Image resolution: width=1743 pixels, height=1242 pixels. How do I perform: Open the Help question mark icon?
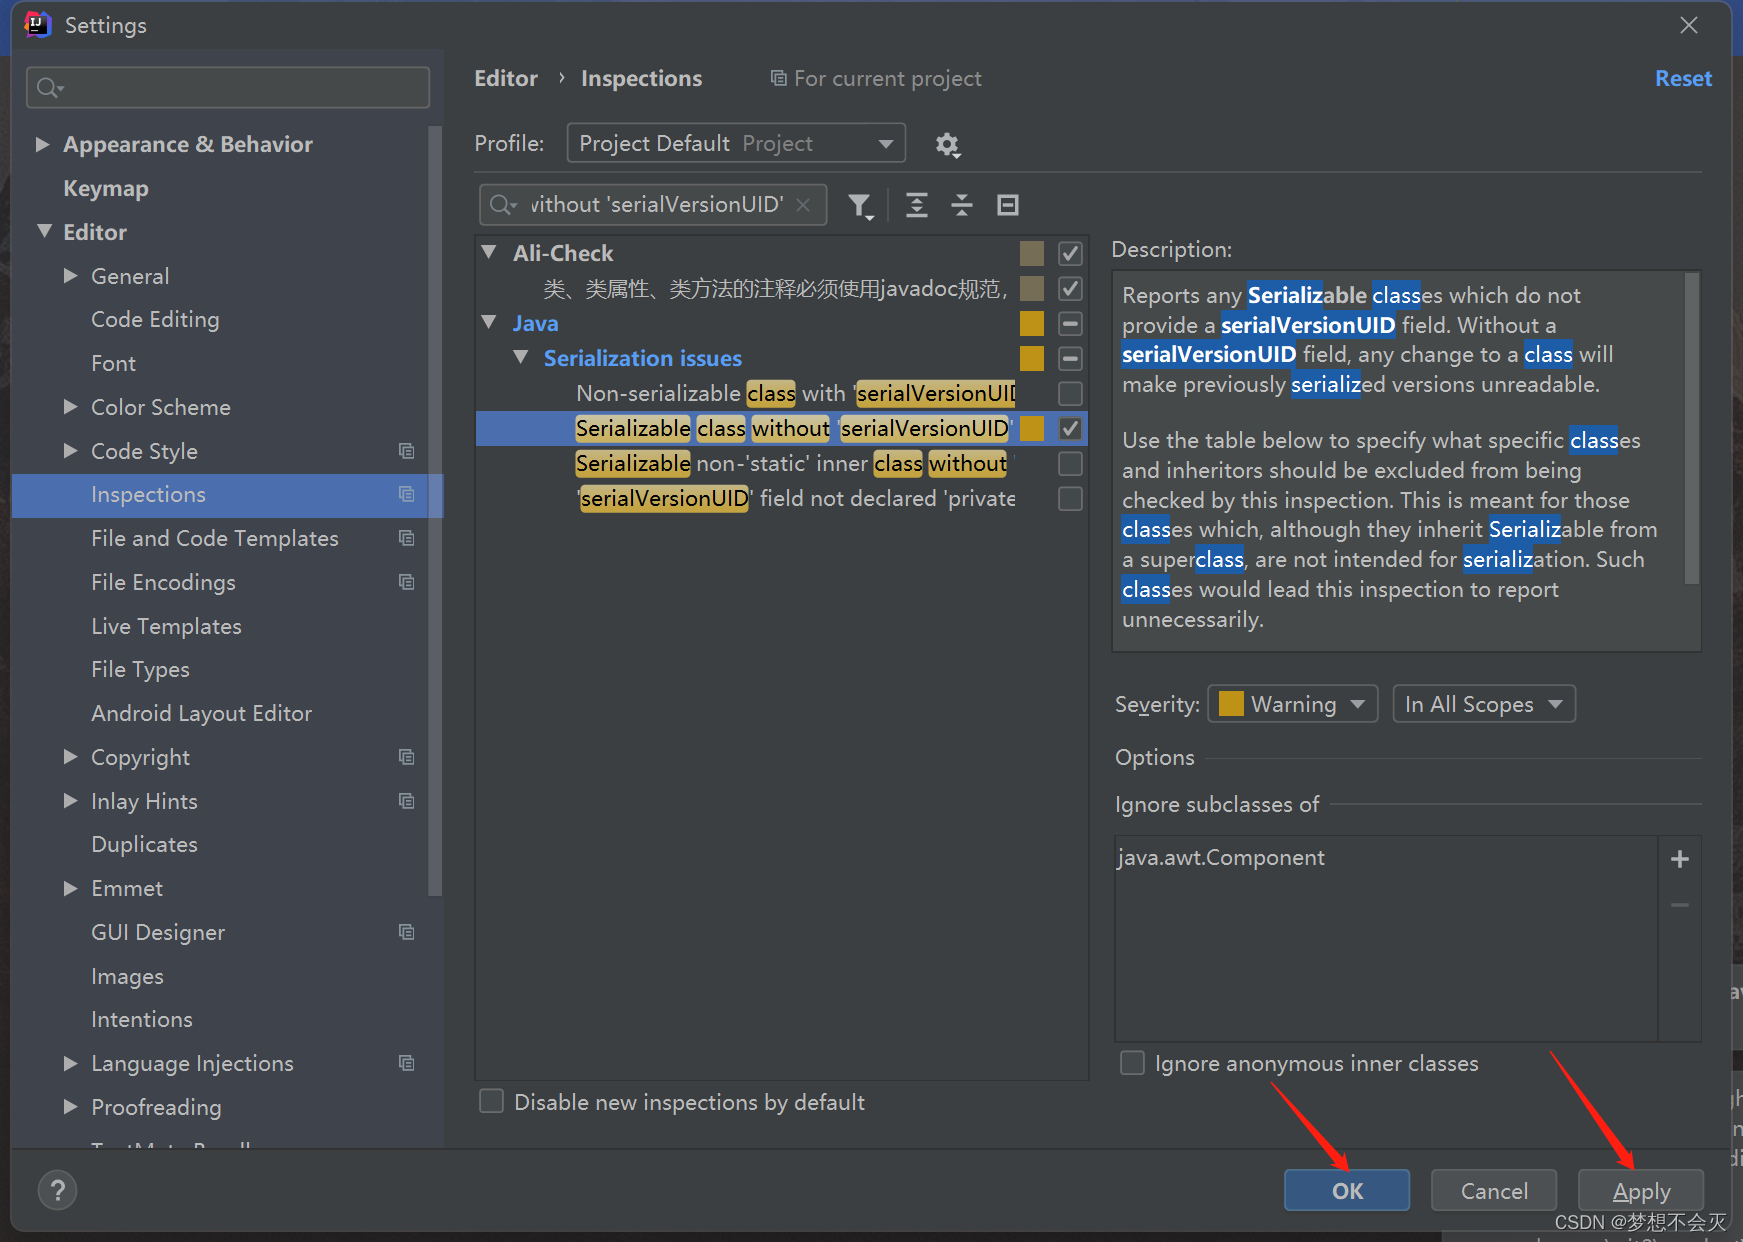click(57, 1190)
